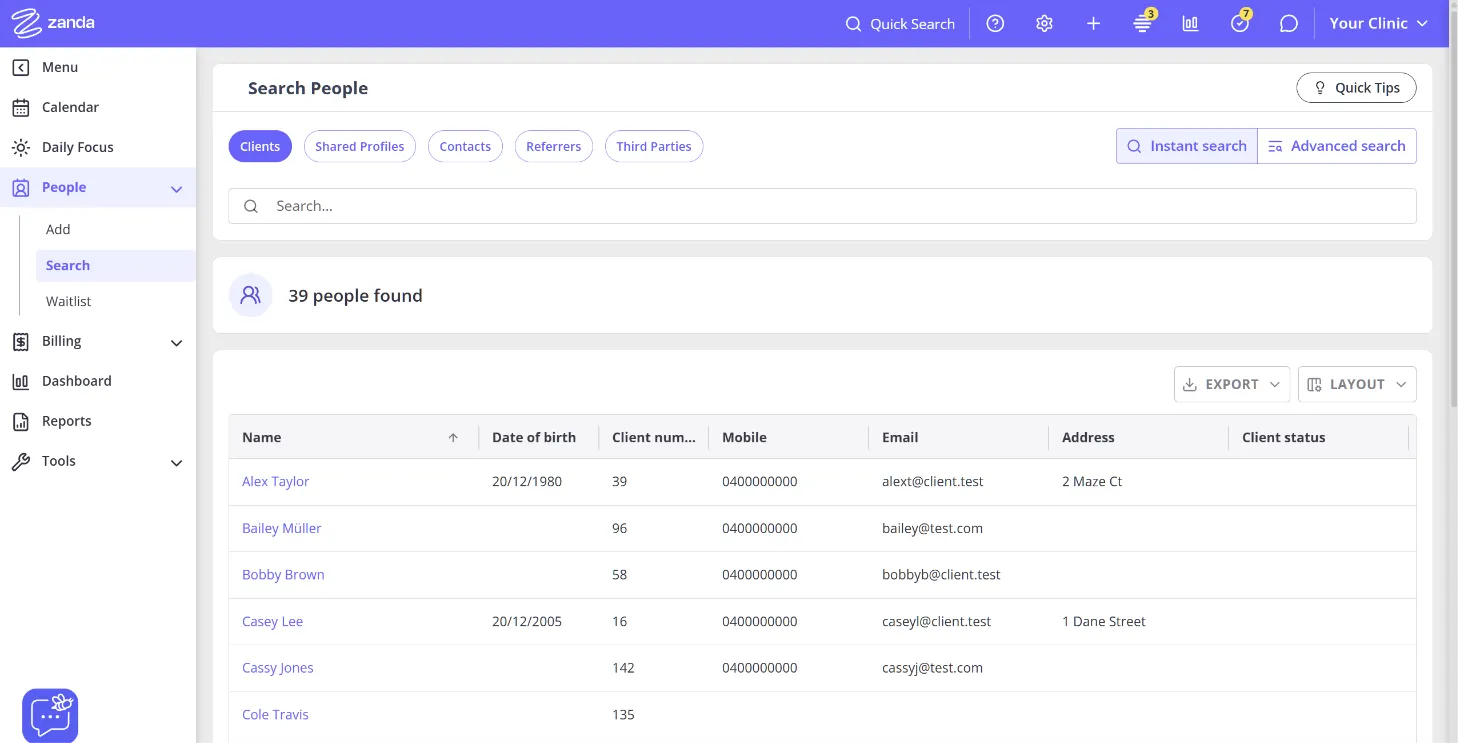
Task: Switch to Advanced search mode
Action: click(1337, 146)
